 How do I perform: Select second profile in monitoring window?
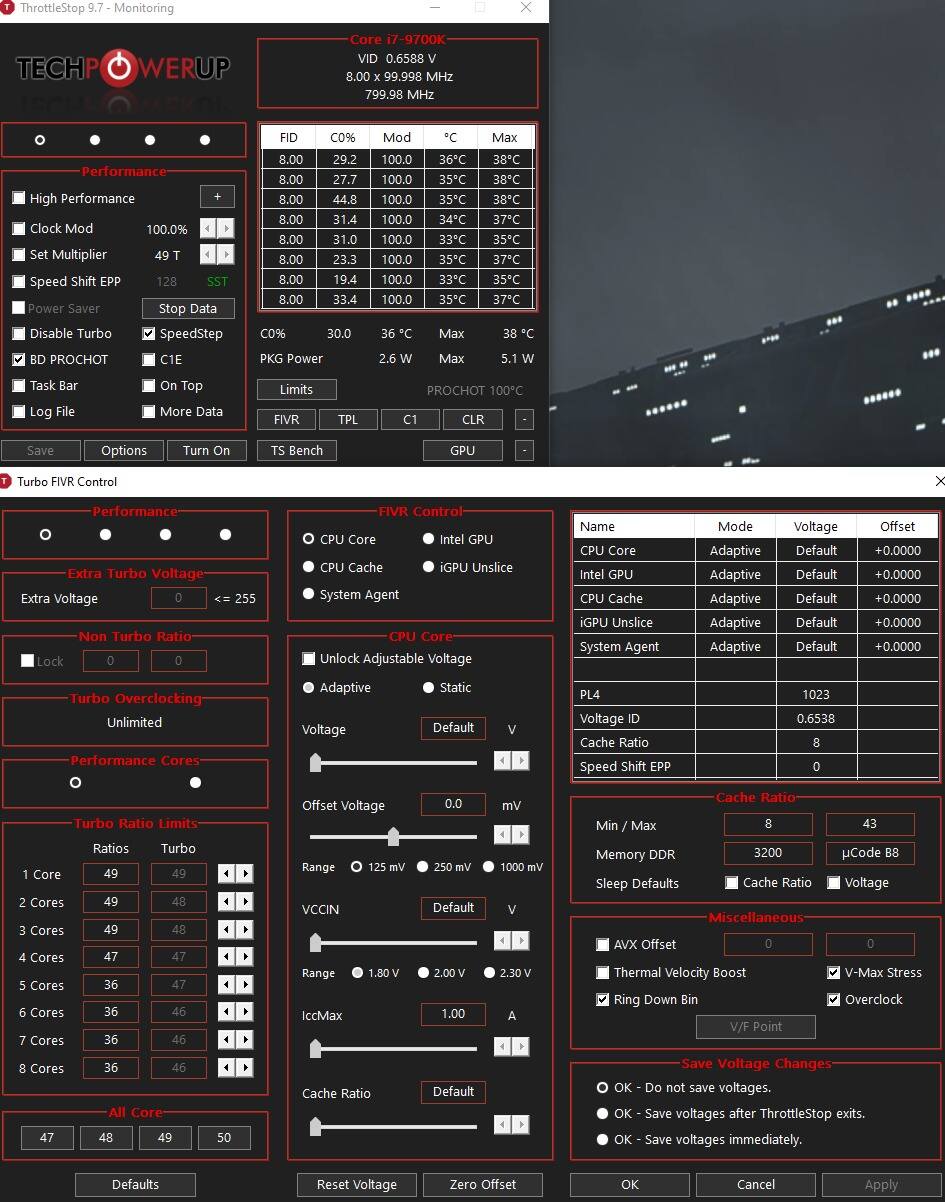95,140
